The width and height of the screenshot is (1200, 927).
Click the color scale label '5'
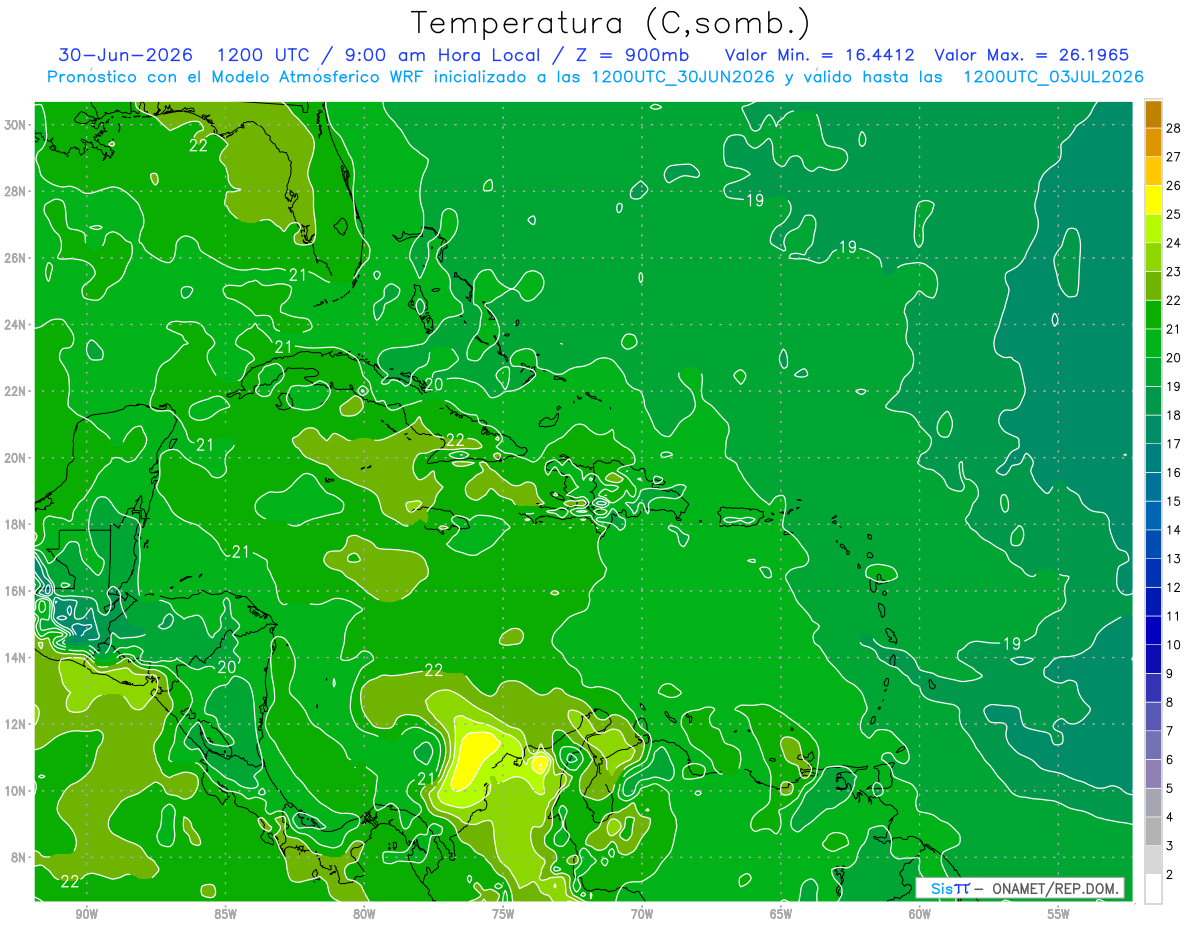(1170, 788)
